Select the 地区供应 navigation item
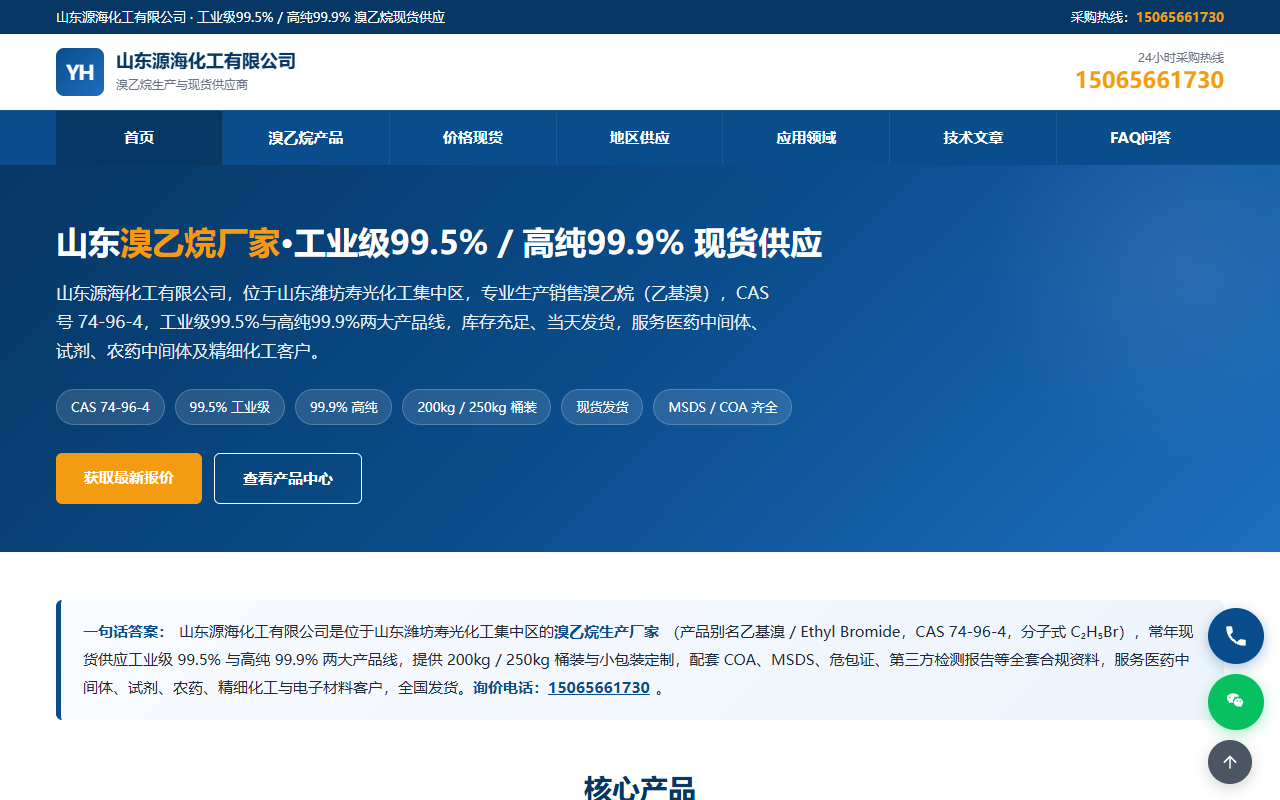Image resolution: width=1280 pixels, height=800 pixels. [x=640, y=138]
